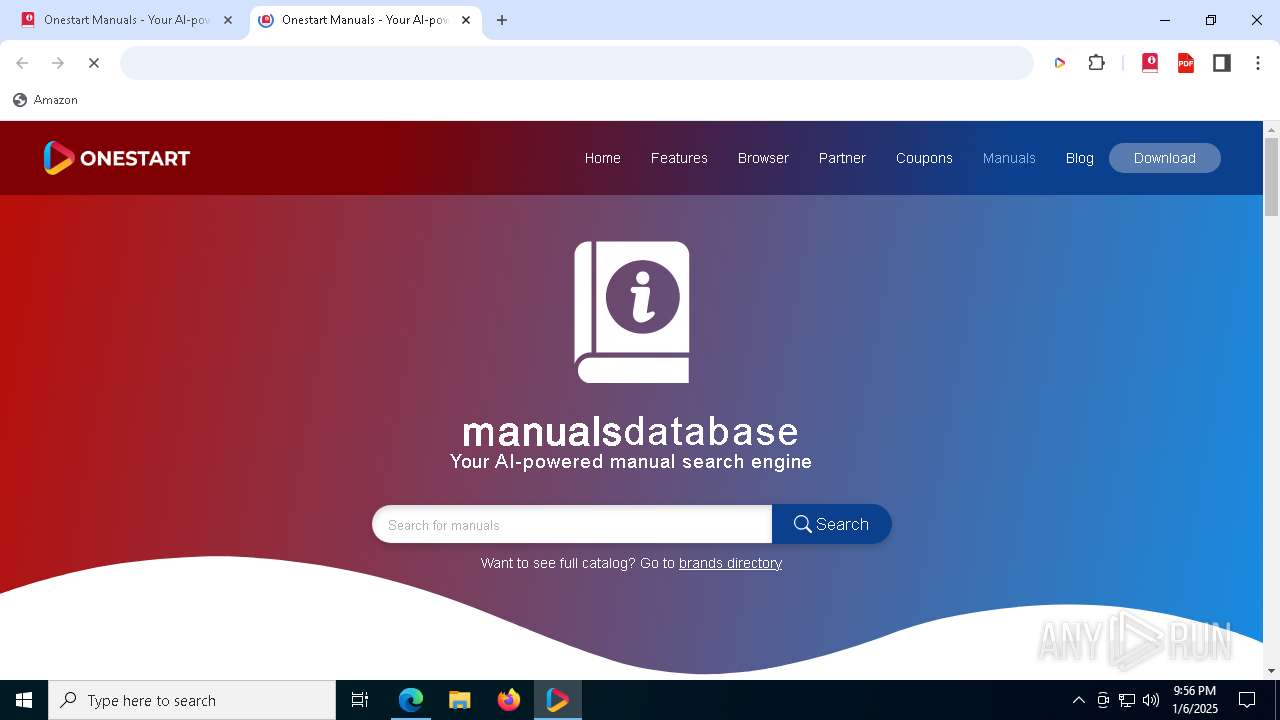The image size is (1280, 720).
Task: Open the Extensions puzzle icon
Action: [x=1097, y=63]
